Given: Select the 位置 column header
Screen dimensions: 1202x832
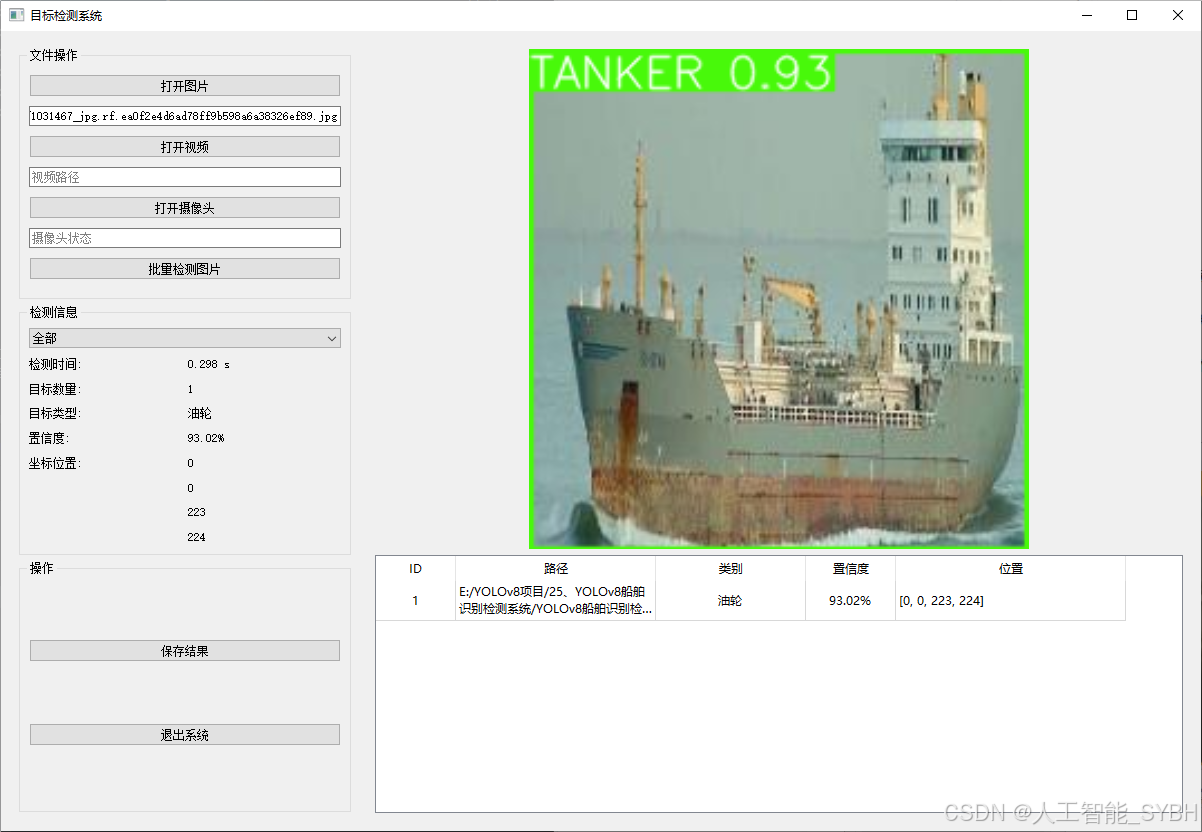Looking at the screenshot, I should [x=1011, y=569].
